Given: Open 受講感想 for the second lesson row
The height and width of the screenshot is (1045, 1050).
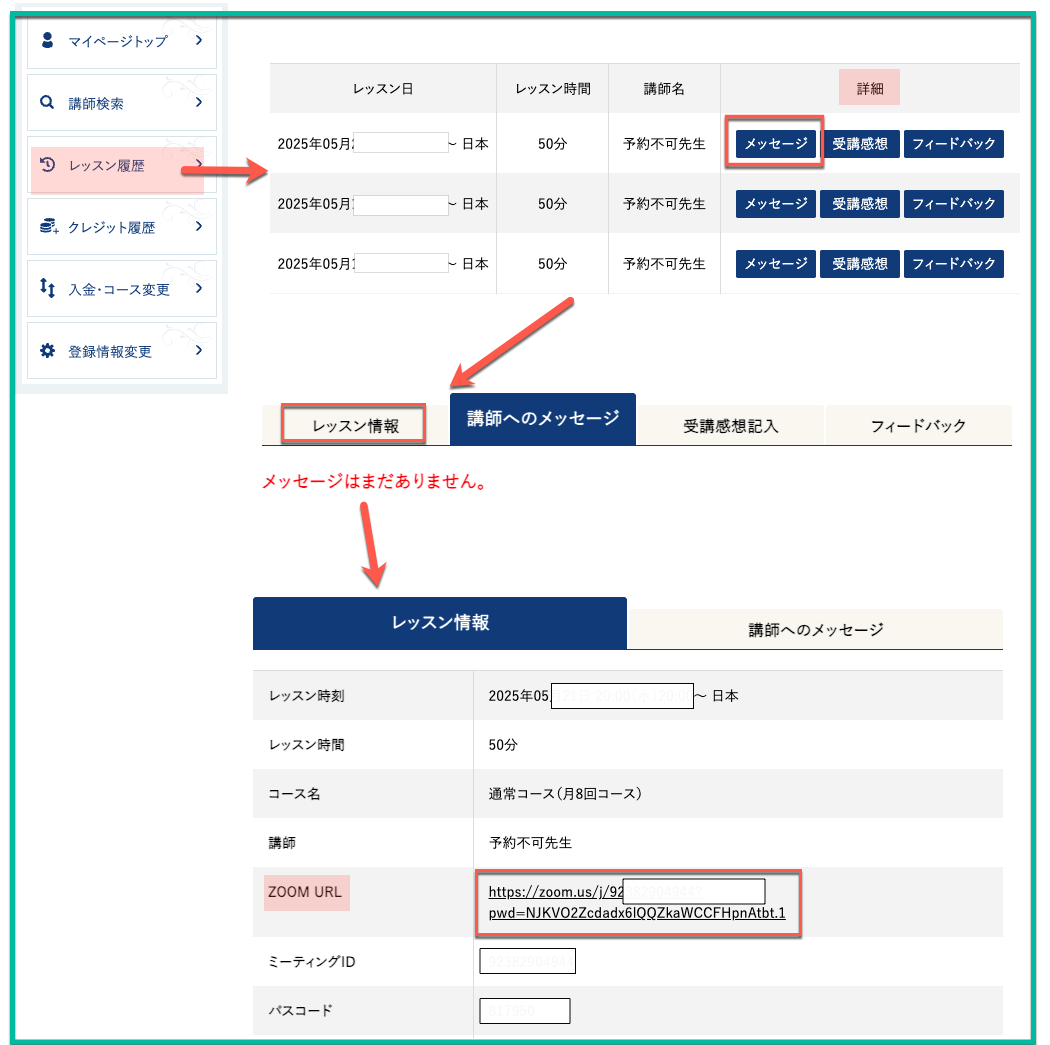Looking at the screenshot, I should coord(860,204).
